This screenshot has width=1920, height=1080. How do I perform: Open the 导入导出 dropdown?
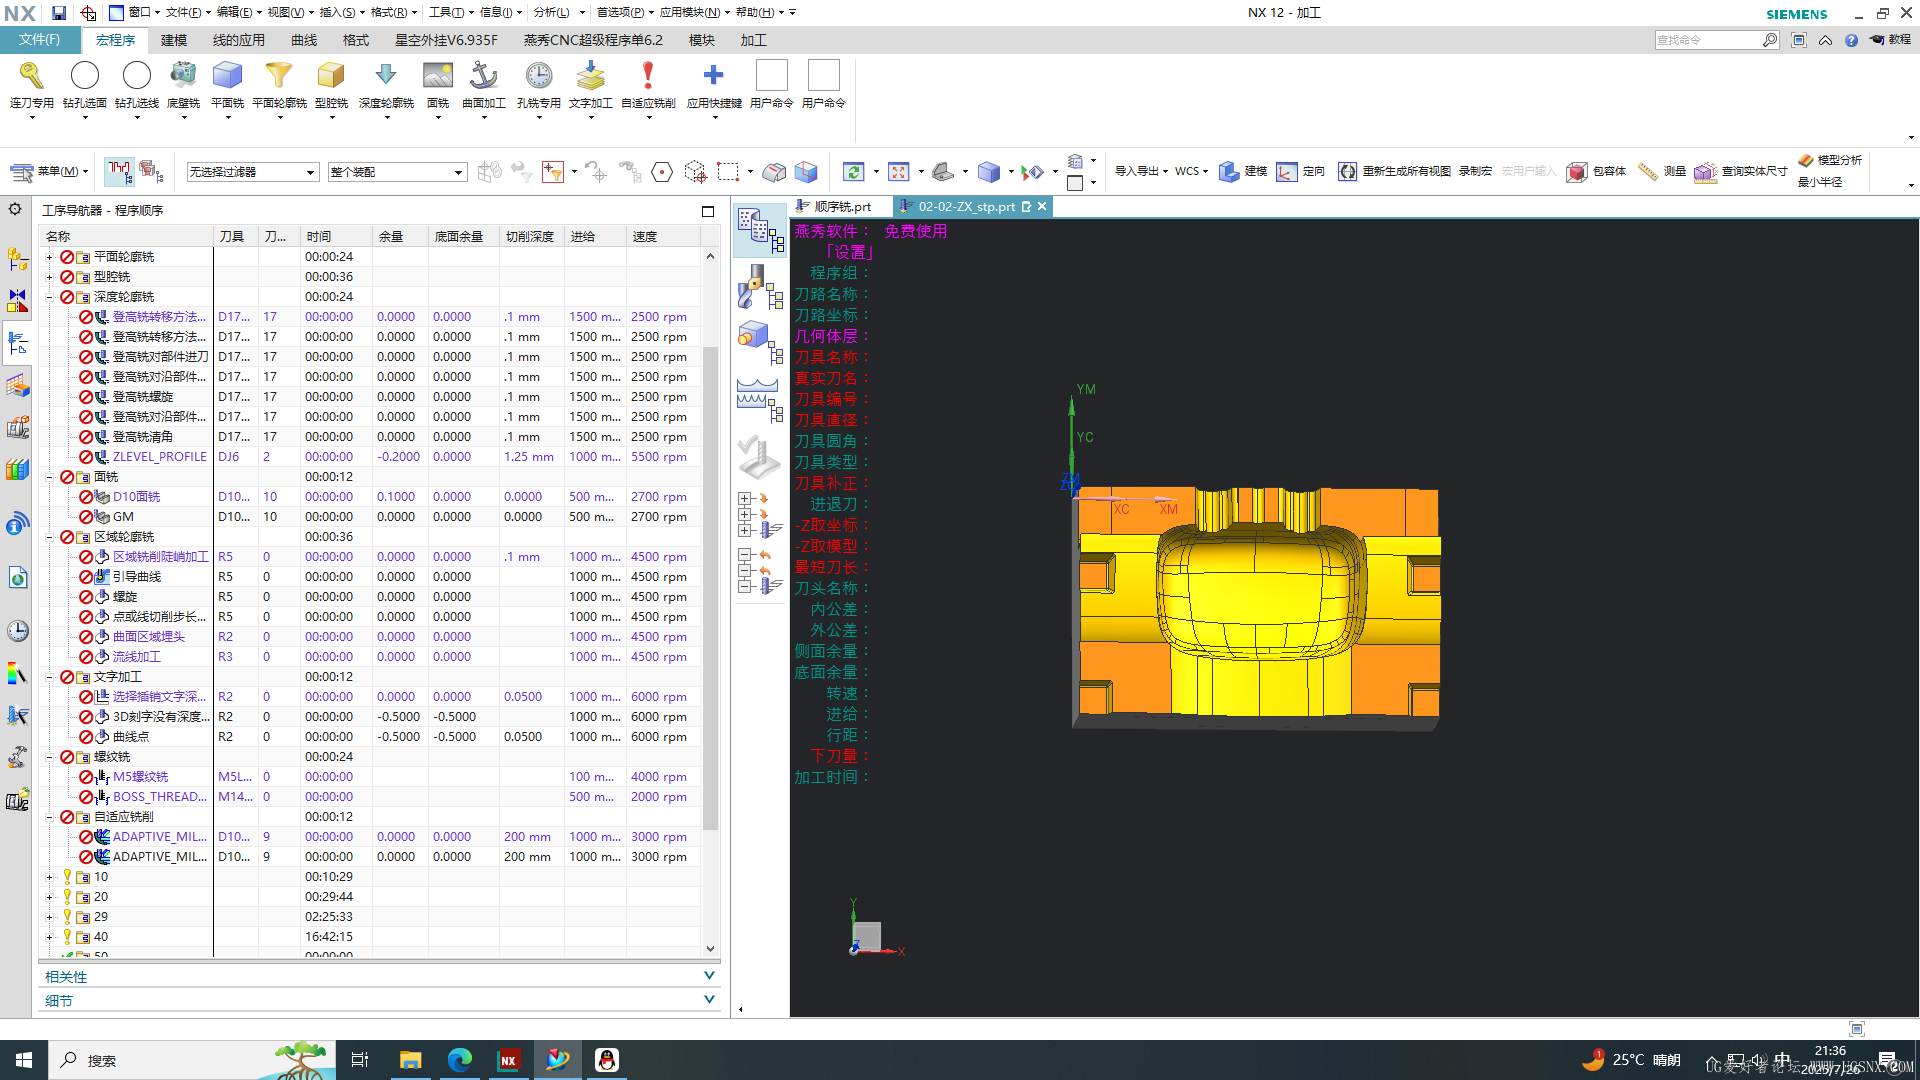[1141, 172]
